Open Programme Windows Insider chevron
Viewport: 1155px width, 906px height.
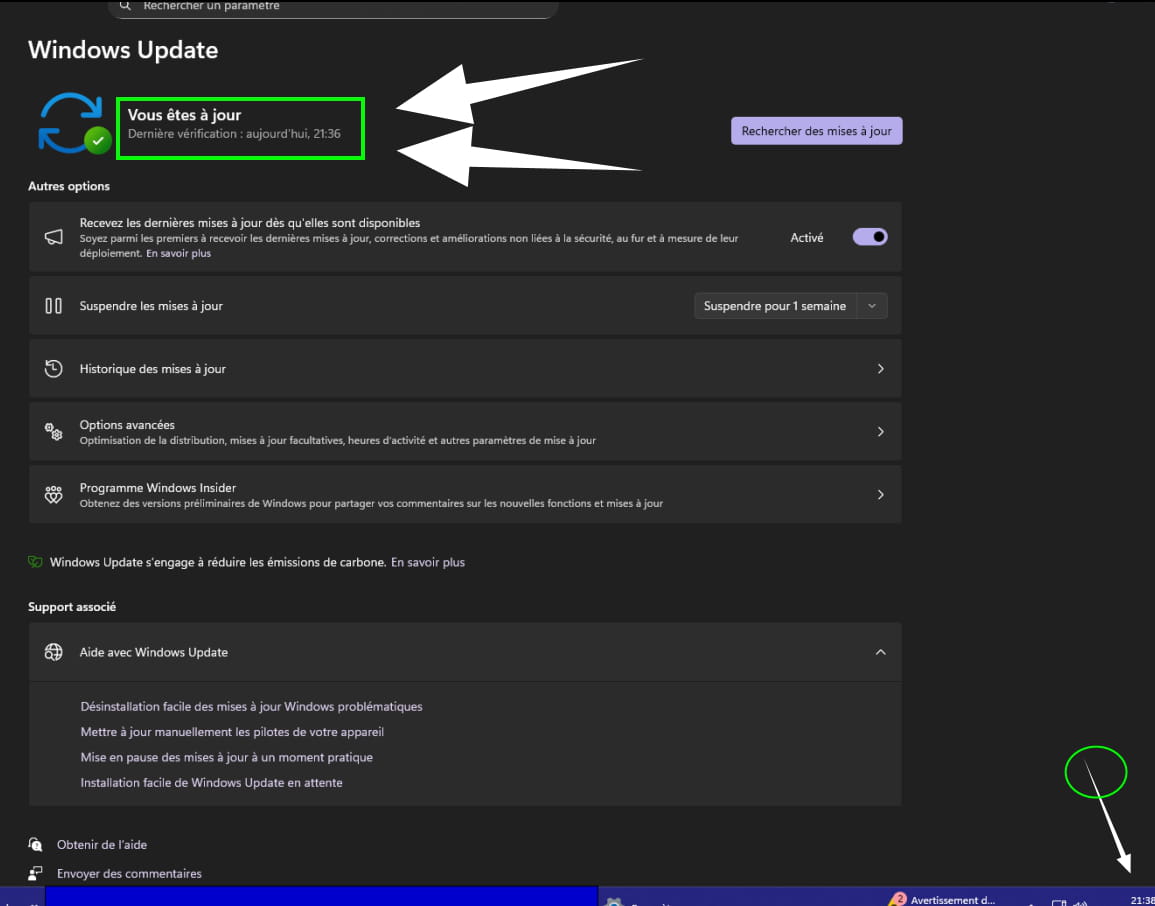(x=880, y=495)
